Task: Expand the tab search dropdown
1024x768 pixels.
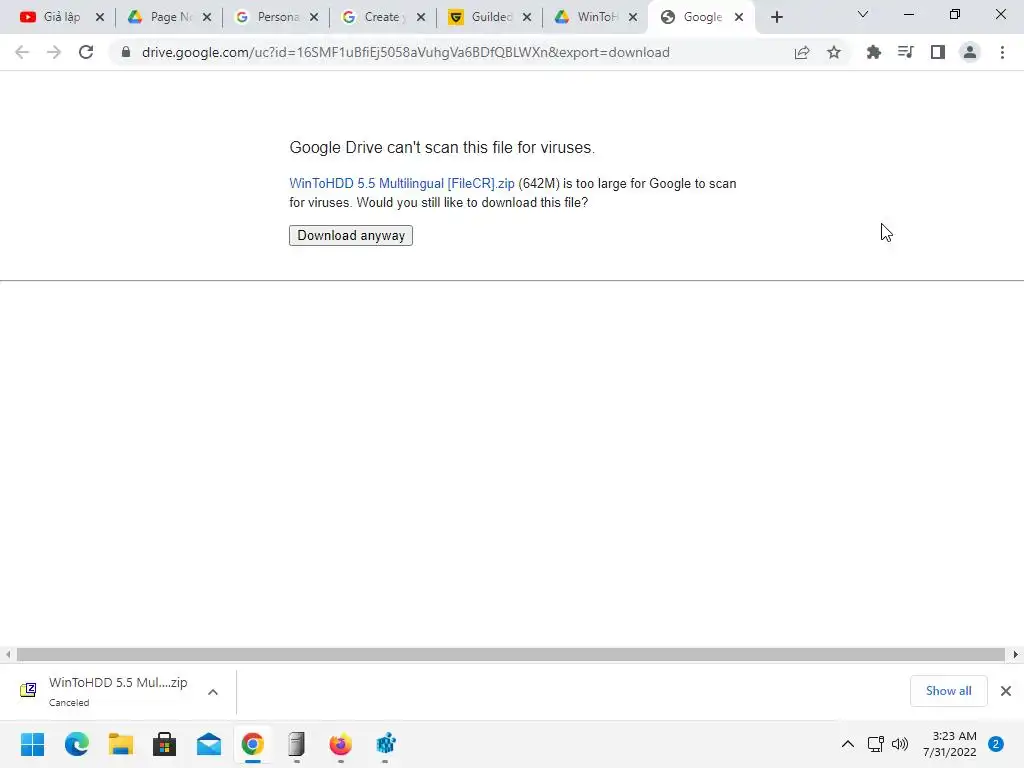Action: [863, 14]
